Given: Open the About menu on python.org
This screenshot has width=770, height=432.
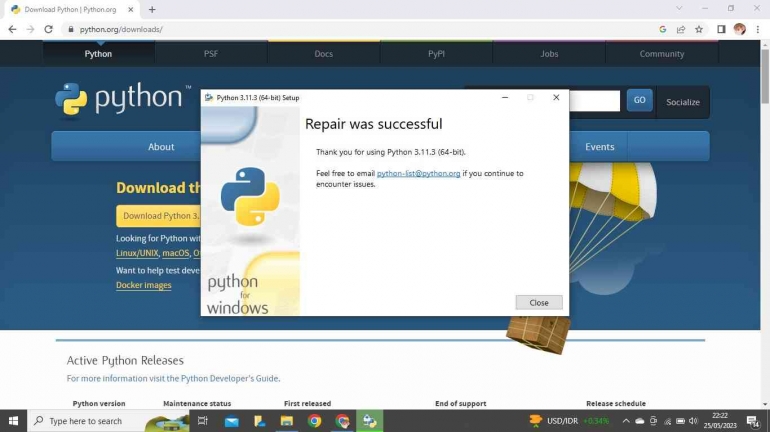Looking at the screenshot, I should click(x=161, y=147).
